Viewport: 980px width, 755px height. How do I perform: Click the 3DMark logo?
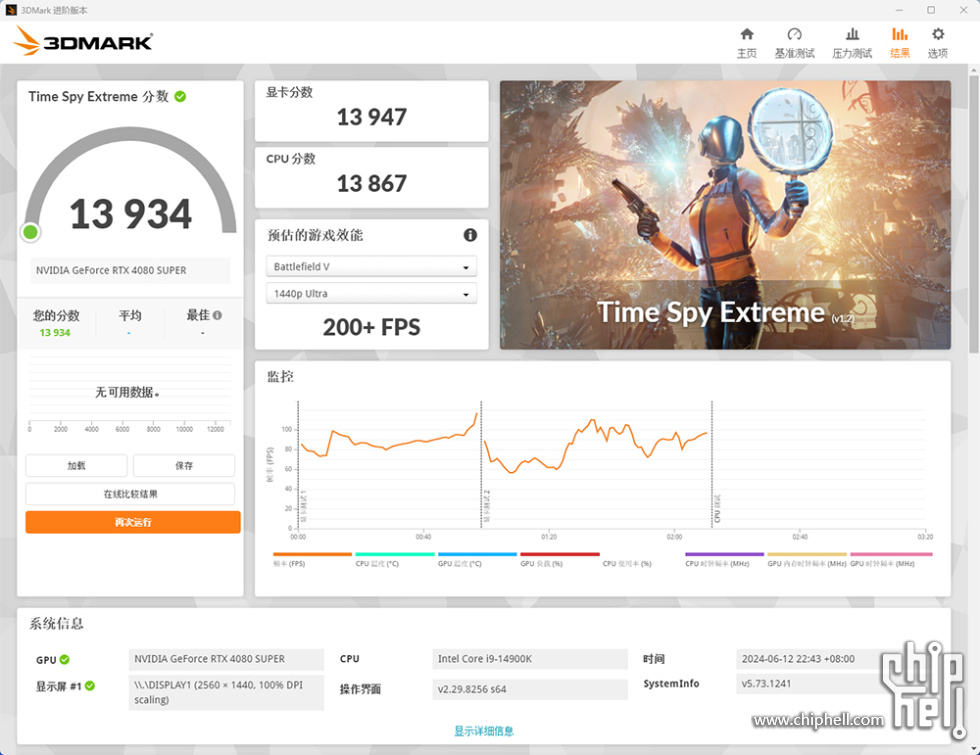tap(82, 41)
